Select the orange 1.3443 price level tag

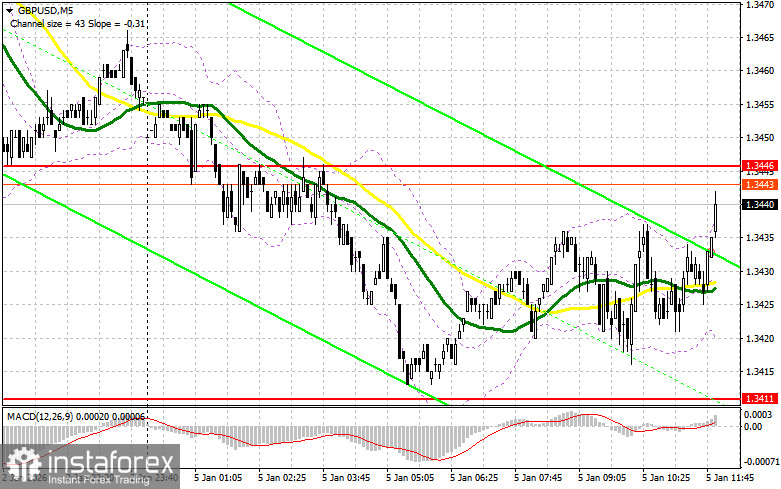pyautogui.click(x=760, y=184)
